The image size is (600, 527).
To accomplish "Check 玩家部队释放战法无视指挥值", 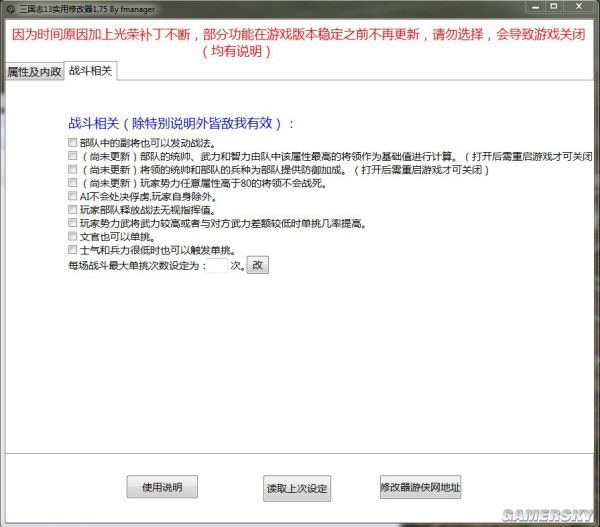I will [72, 209].
